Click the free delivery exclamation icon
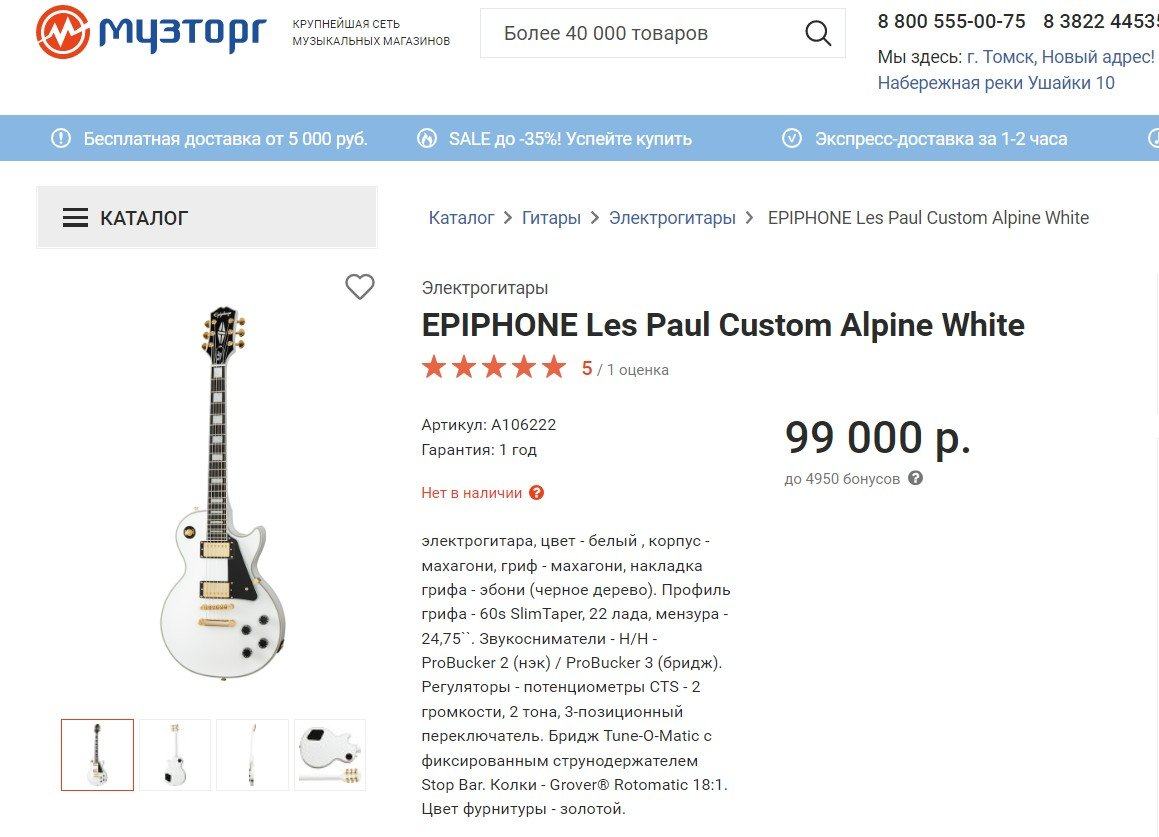This screenshot has height=837, width=1159. 61,139
